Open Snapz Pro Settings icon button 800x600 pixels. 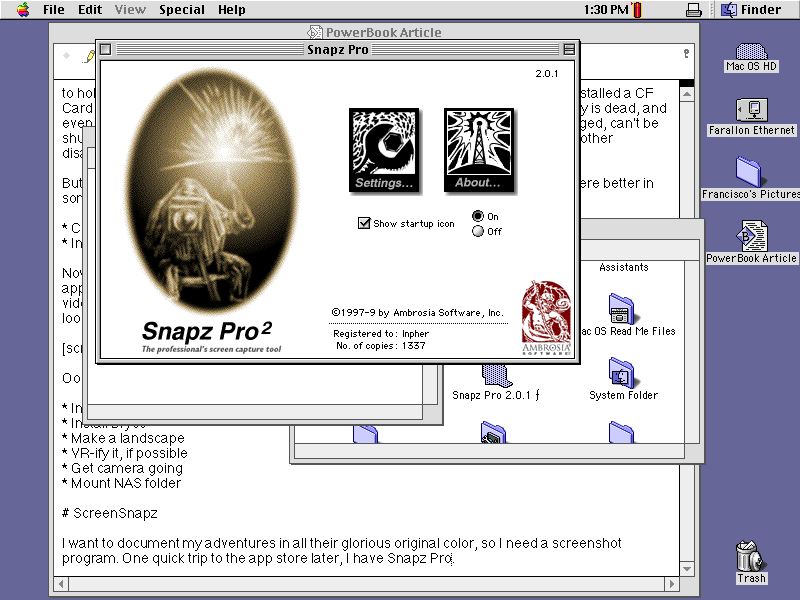click(x=383, y=150)
